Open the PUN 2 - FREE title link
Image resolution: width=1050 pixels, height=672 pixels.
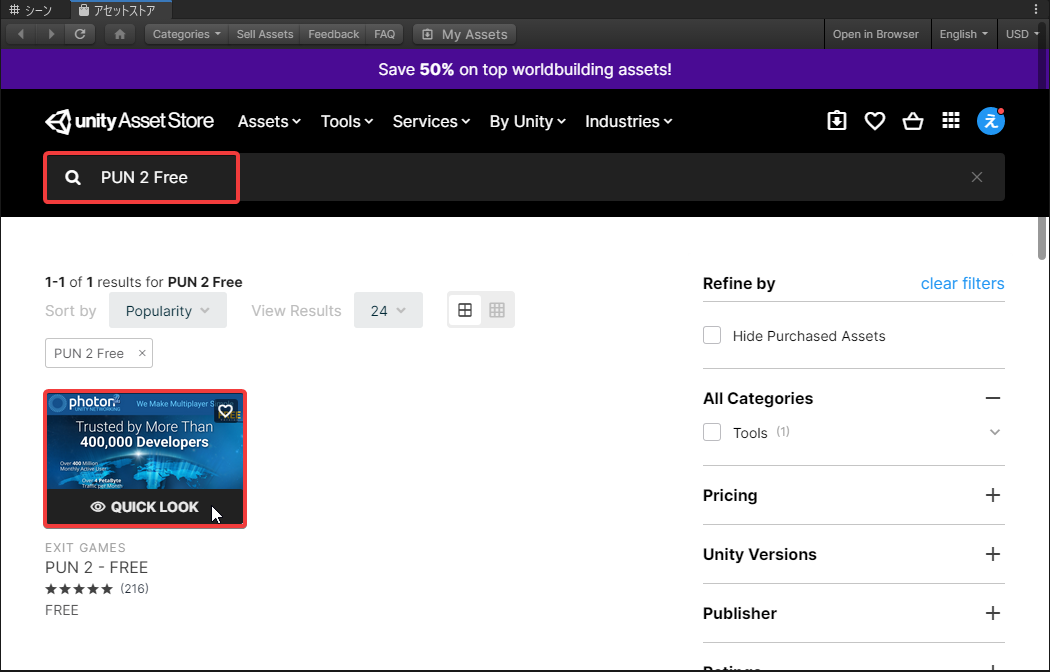point(96,568)
